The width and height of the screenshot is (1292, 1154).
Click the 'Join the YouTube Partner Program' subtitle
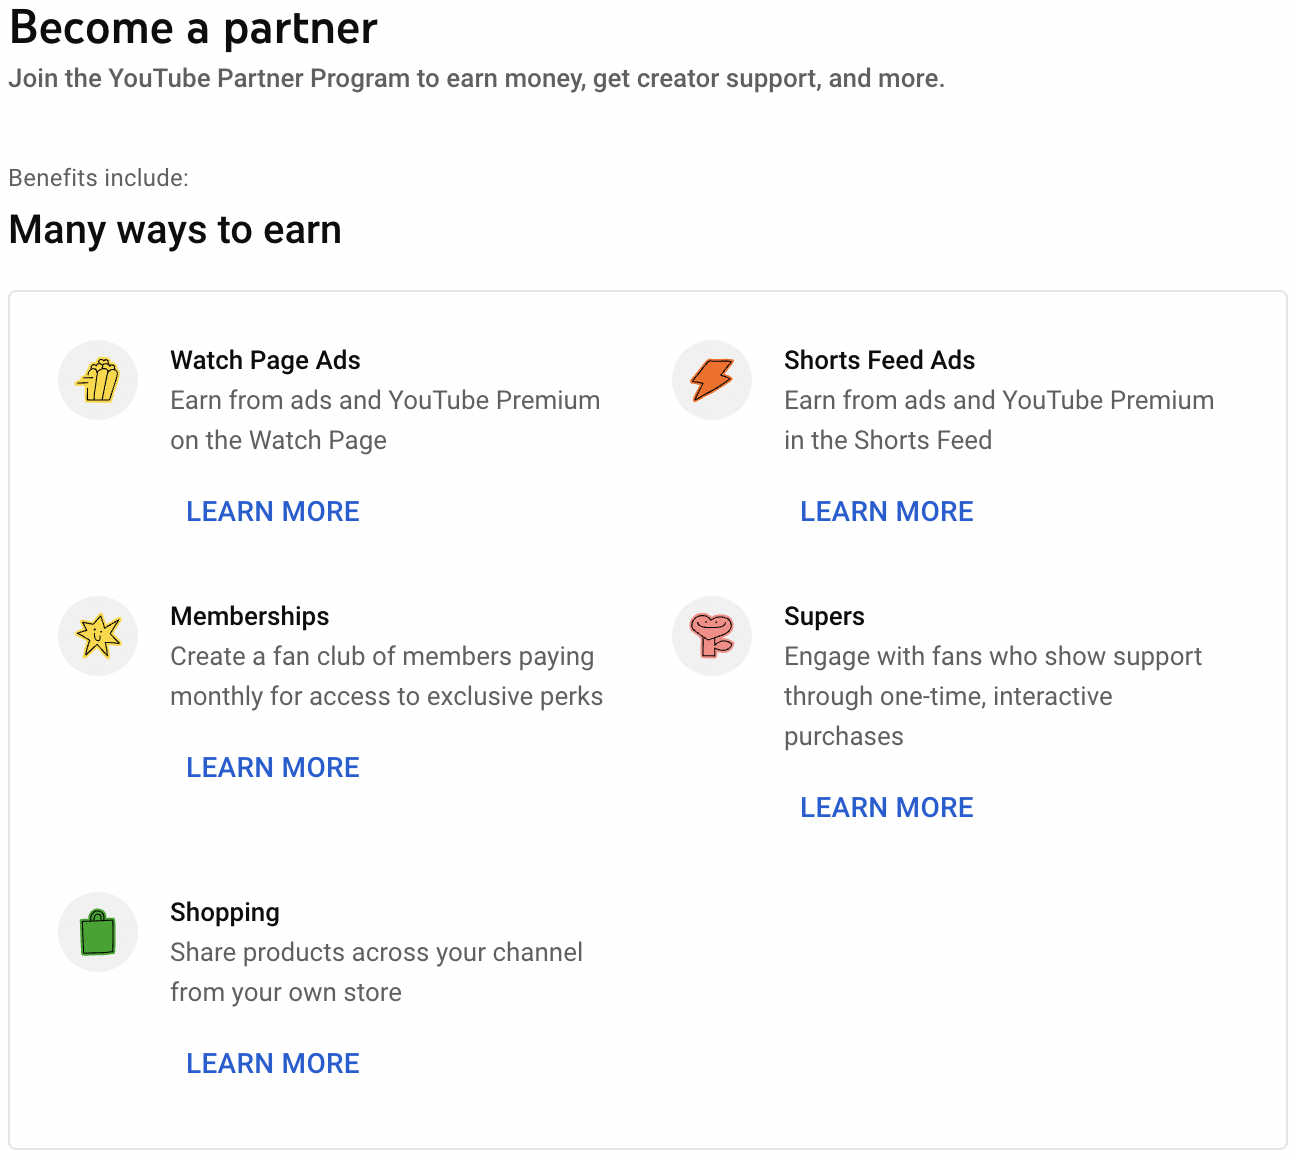(476, 79)
